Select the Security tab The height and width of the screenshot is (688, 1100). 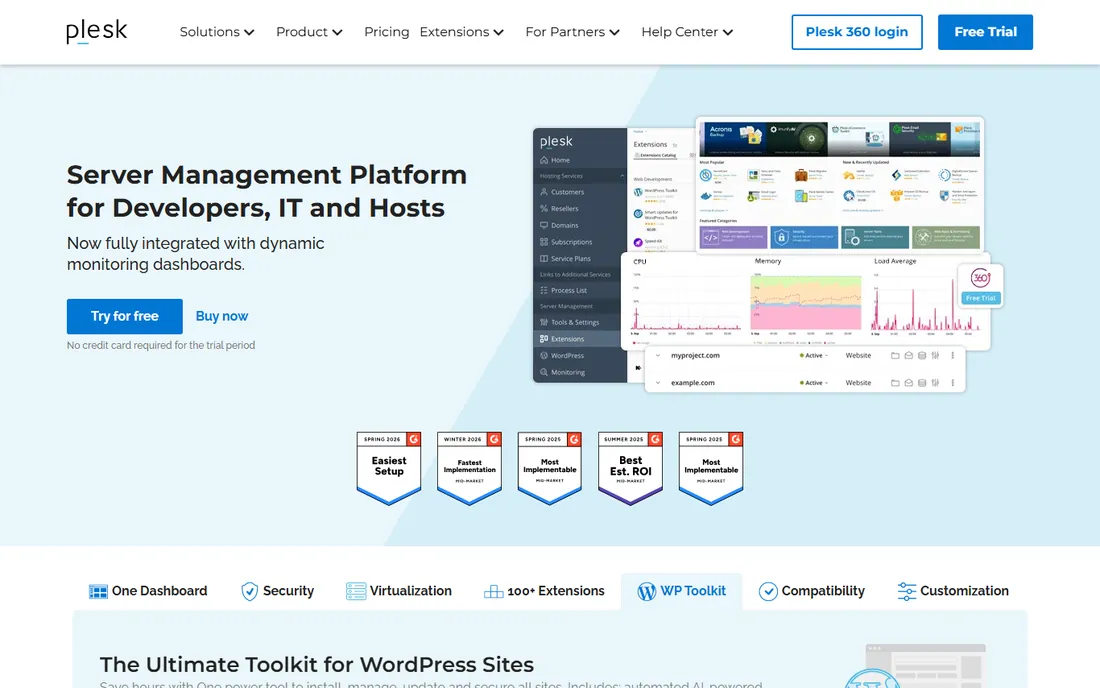[x=278, y=591]
